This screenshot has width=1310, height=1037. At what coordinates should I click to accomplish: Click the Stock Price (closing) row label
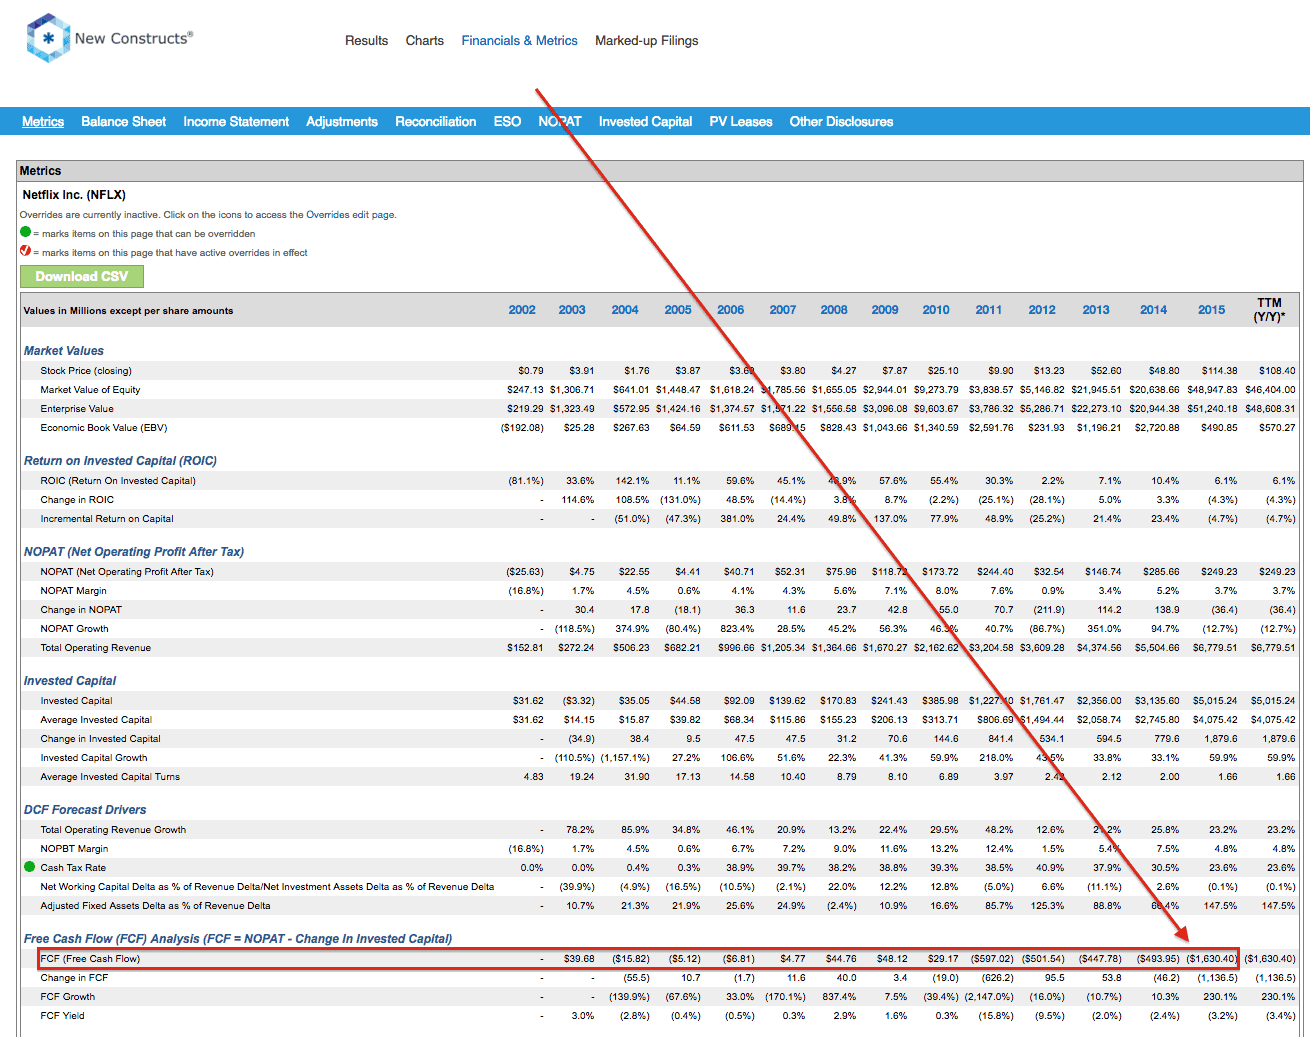pyautogui.click(x=86, y=371)
